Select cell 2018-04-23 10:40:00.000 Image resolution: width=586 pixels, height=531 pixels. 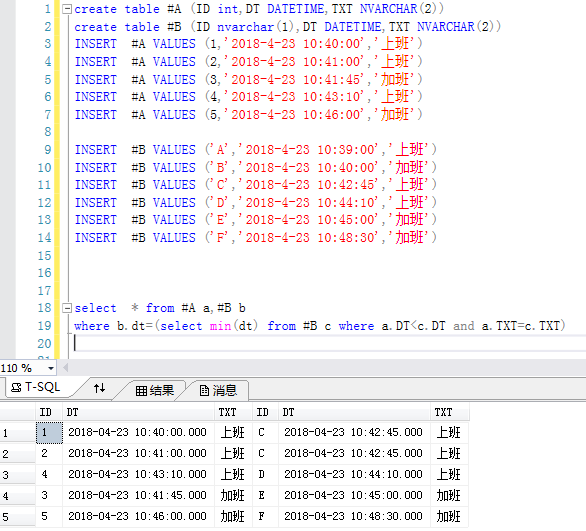(x=139, y=433)
